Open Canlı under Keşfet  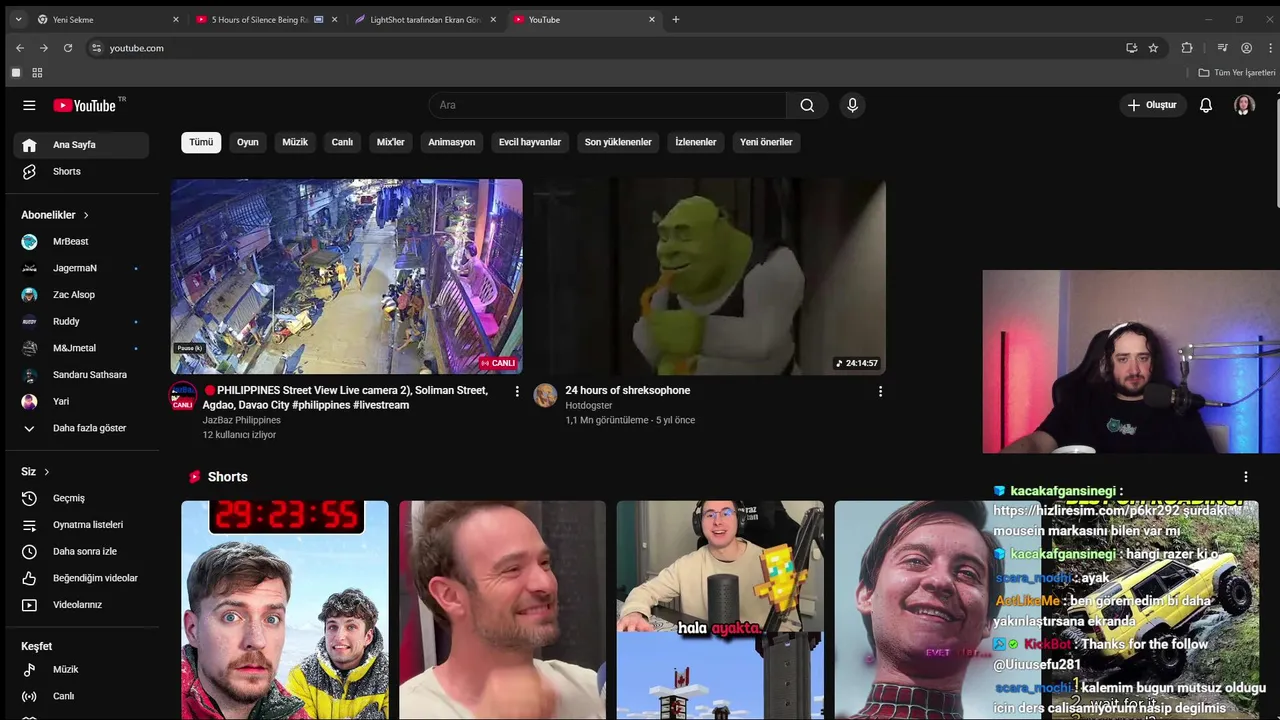(81, 696)
